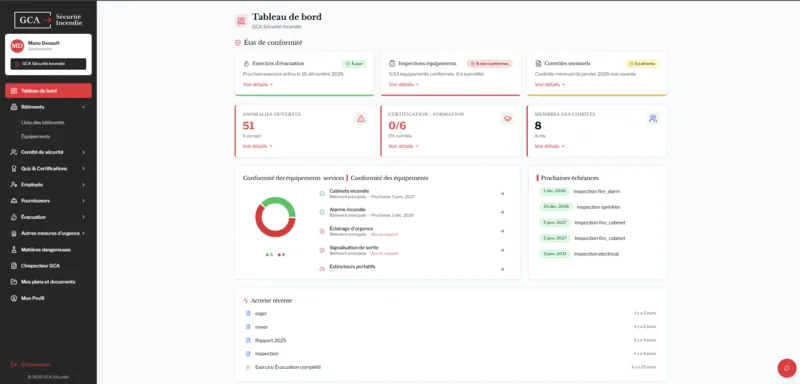Screen dimensions: 800x384
Task: Click the Évacuation flame icon in sidebar
Action: tap(14, 217)
